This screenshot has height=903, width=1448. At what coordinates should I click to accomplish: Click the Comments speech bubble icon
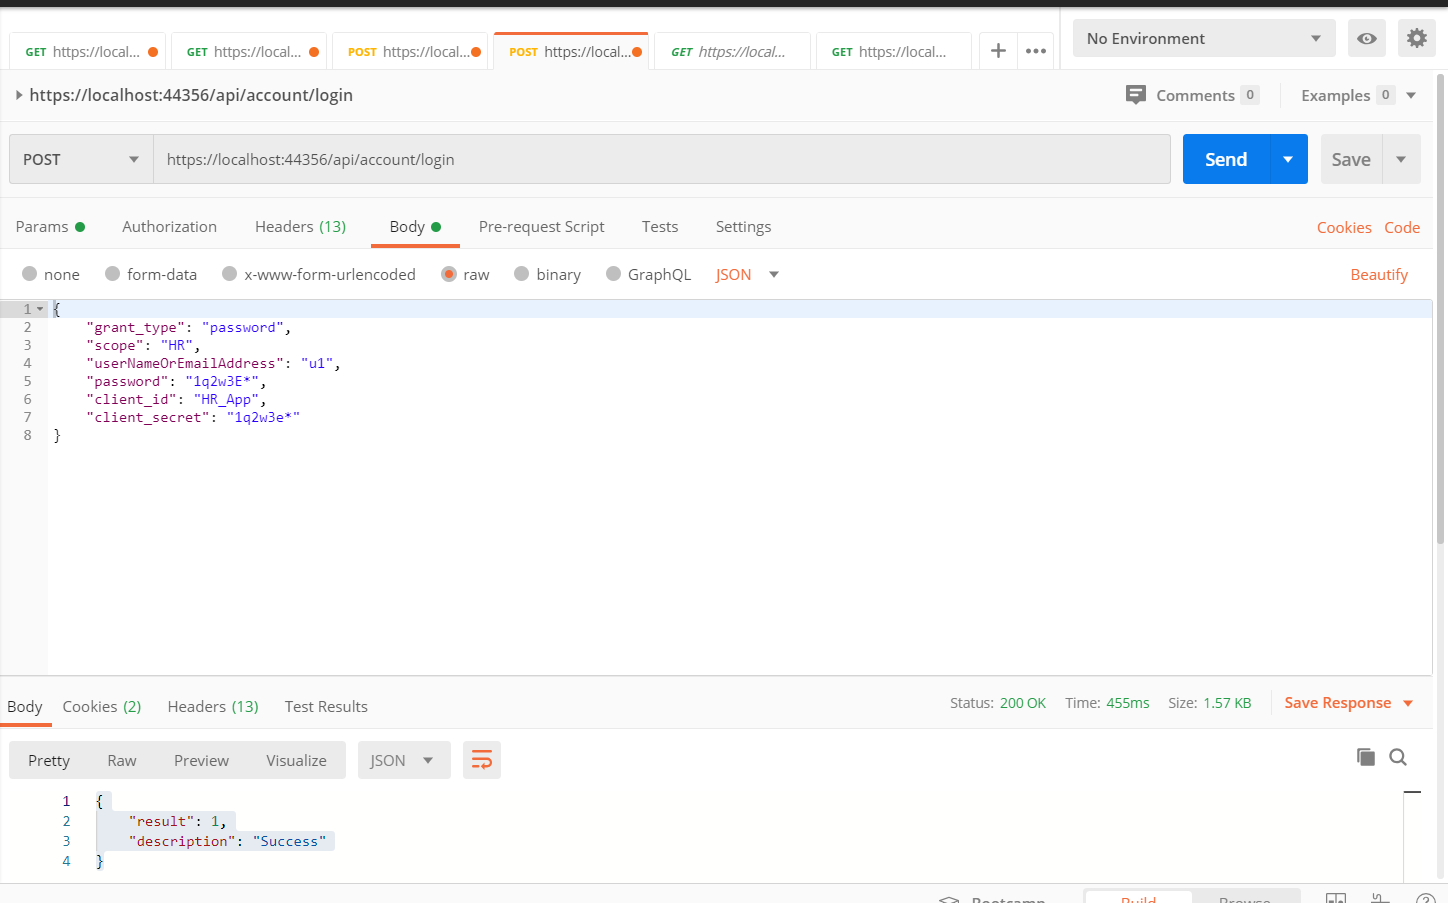[x=1135, y=95]
